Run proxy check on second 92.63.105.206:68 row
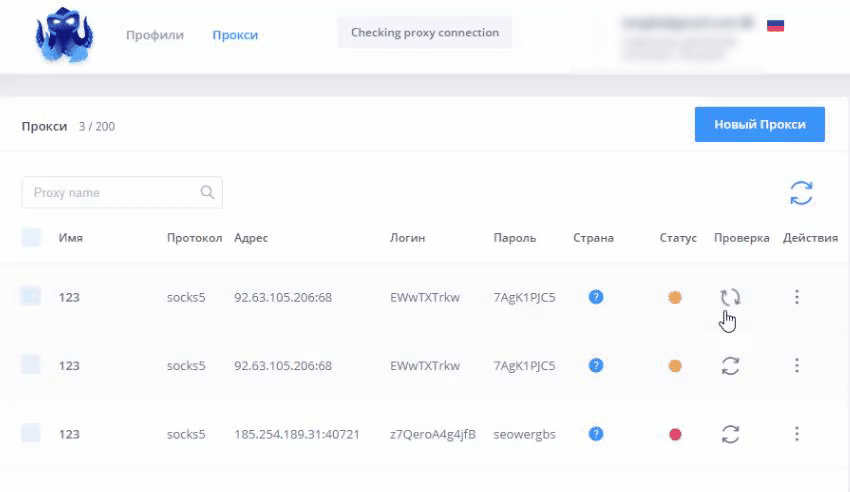The width and height of the screenshot is (850, 492). (x=730, y=366)
